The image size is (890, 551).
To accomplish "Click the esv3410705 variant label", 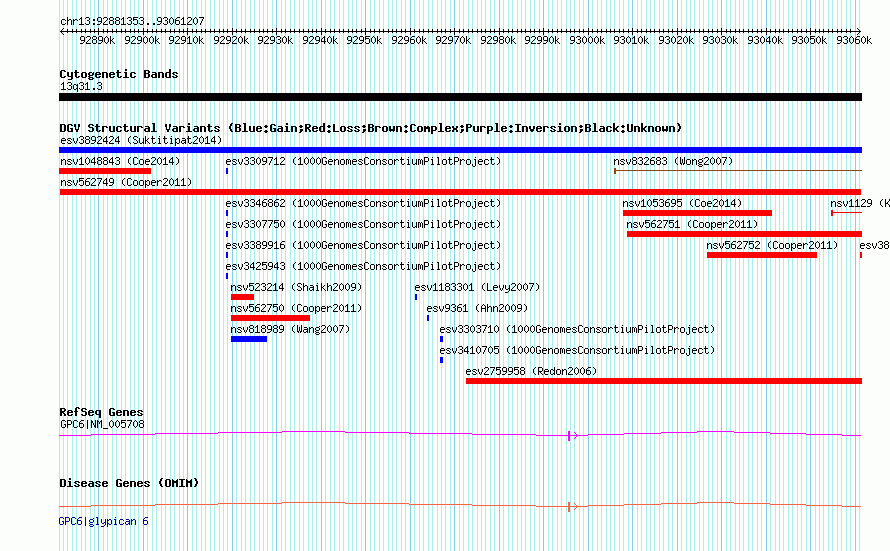I will coord(577,350).
